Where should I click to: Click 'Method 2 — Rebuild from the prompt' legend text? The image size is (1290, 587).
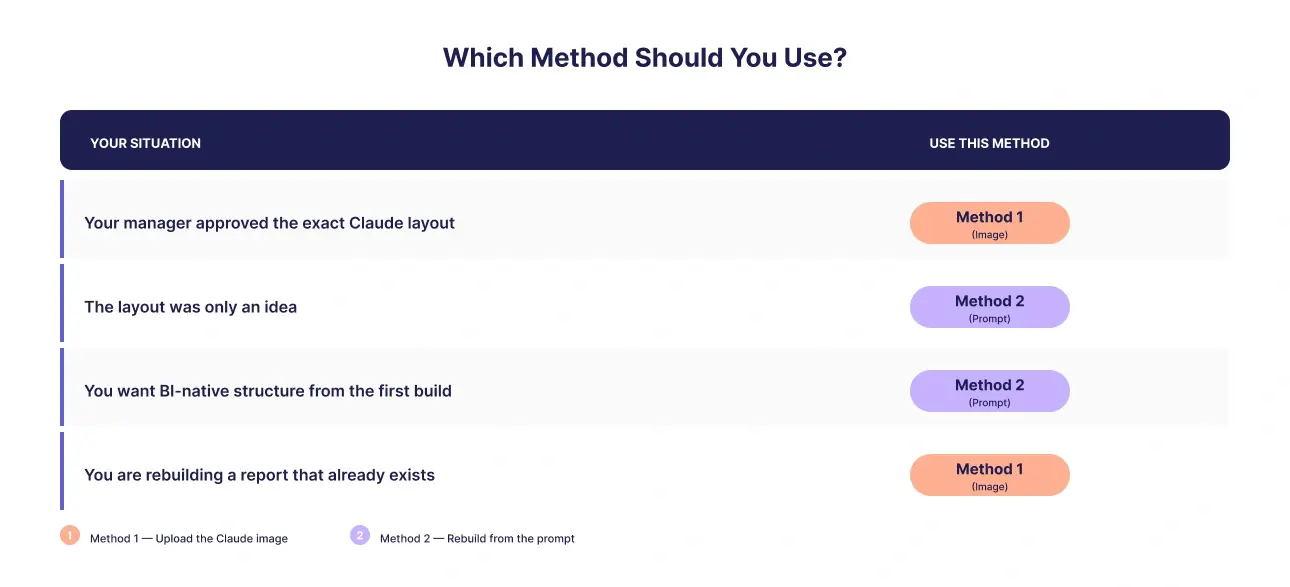pos(477,538)
